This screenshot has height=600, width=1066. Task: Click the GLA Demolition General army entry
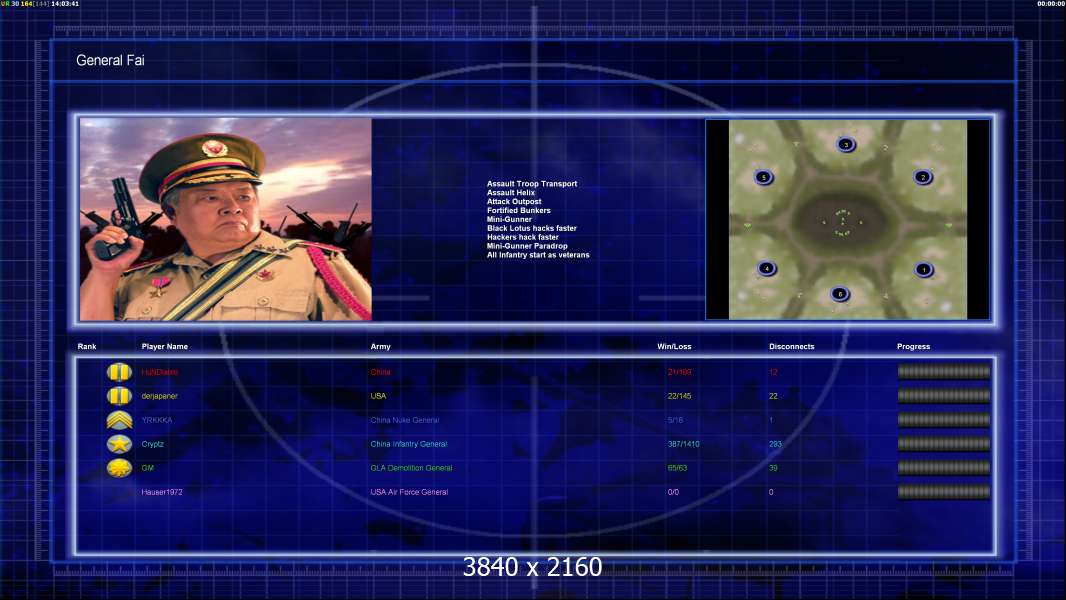(x=411, y=467)
